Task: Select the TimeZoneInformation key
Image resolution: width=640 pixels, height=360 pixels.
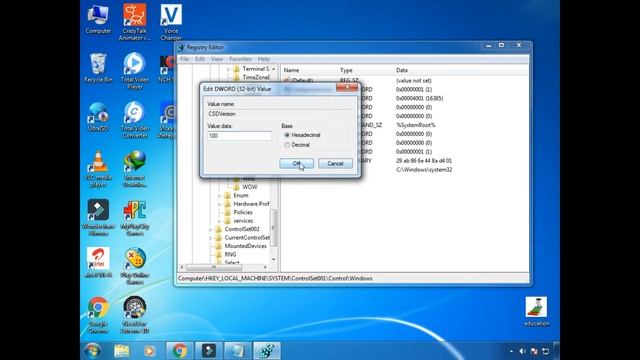Action: point(256,77)
